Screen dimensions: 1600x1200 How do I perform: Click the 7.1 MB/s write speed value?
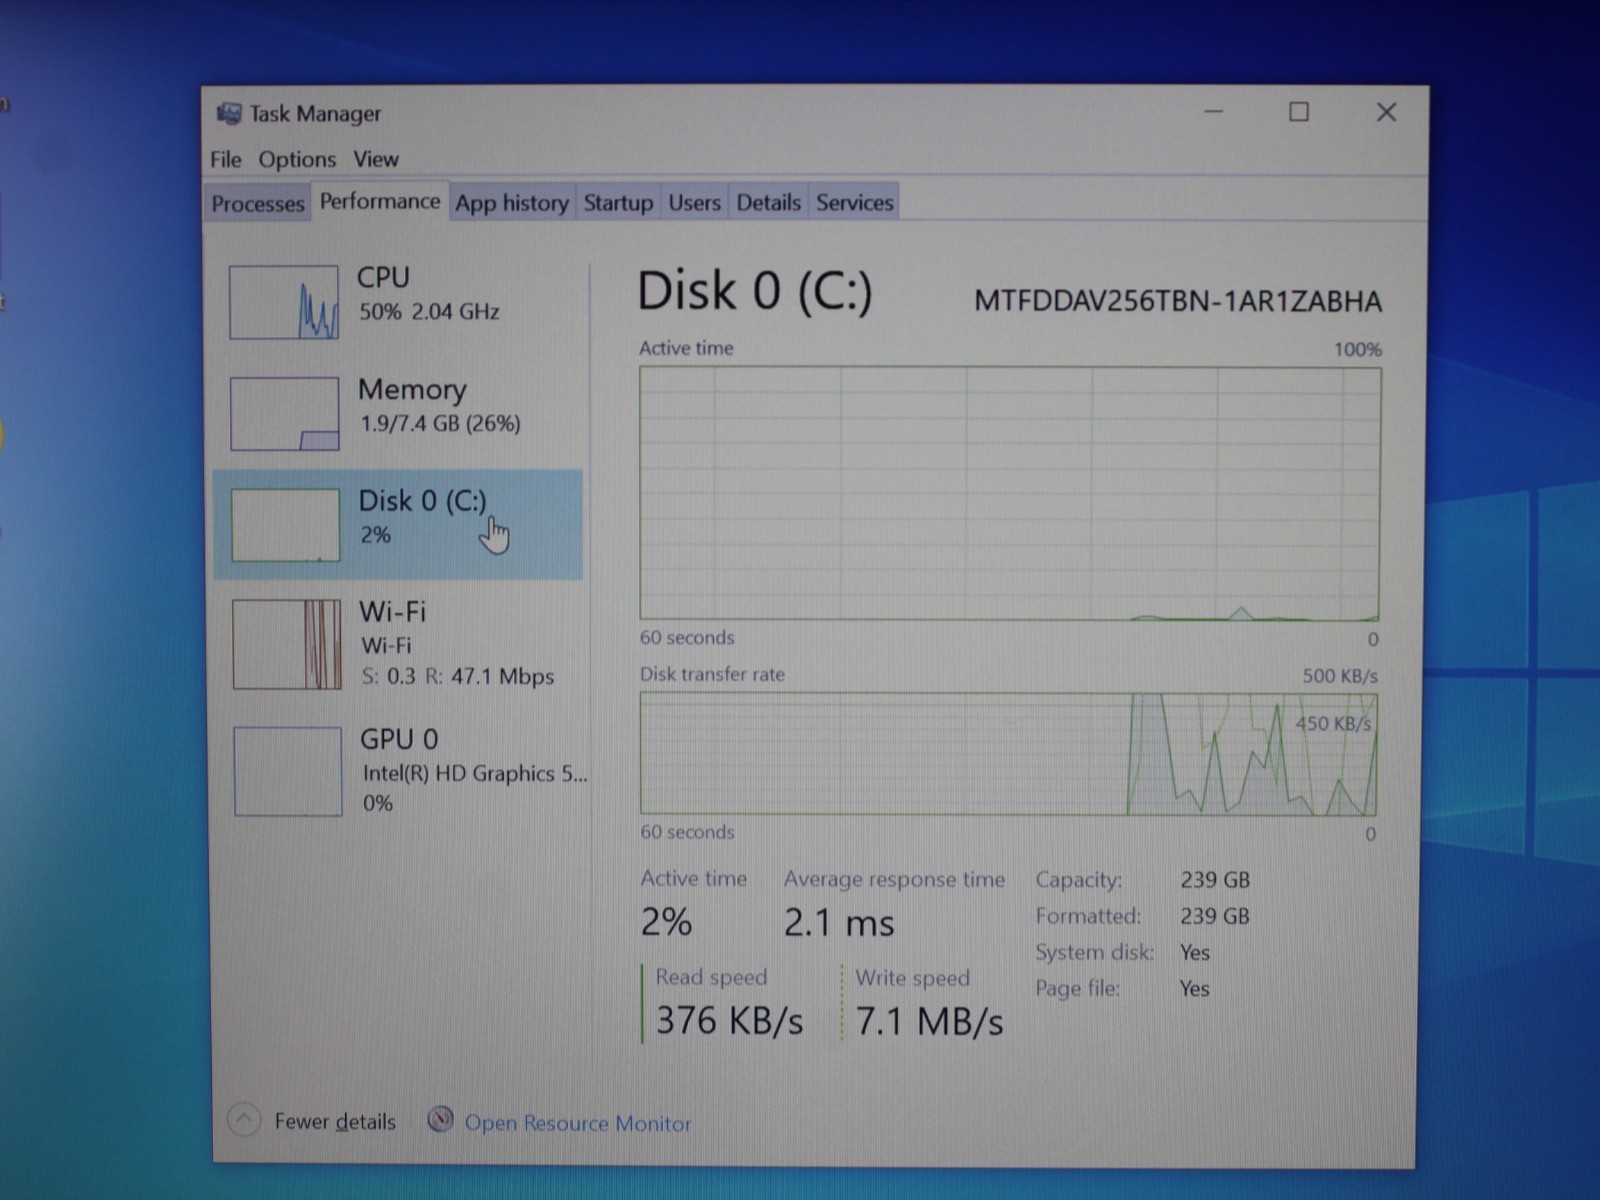[x=929, y=1021]
